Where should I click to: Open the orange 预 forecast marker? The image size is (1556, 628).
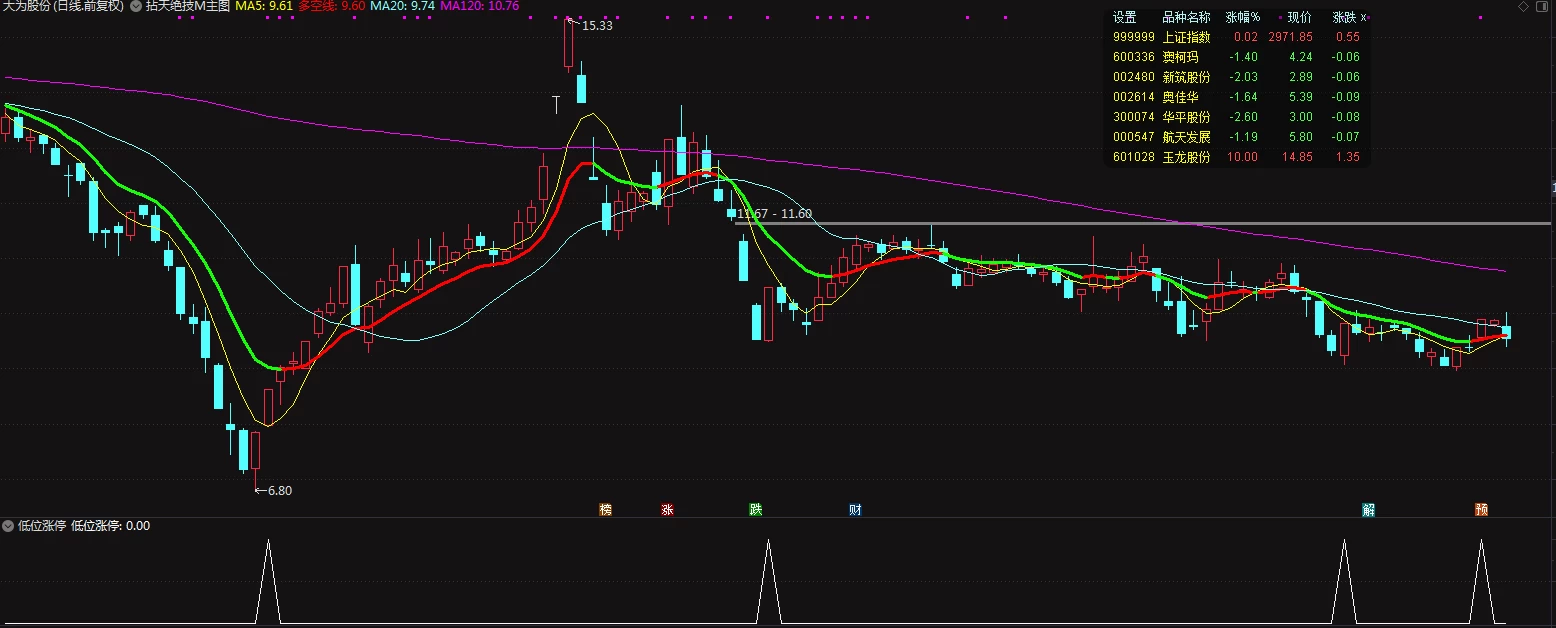1481,510
